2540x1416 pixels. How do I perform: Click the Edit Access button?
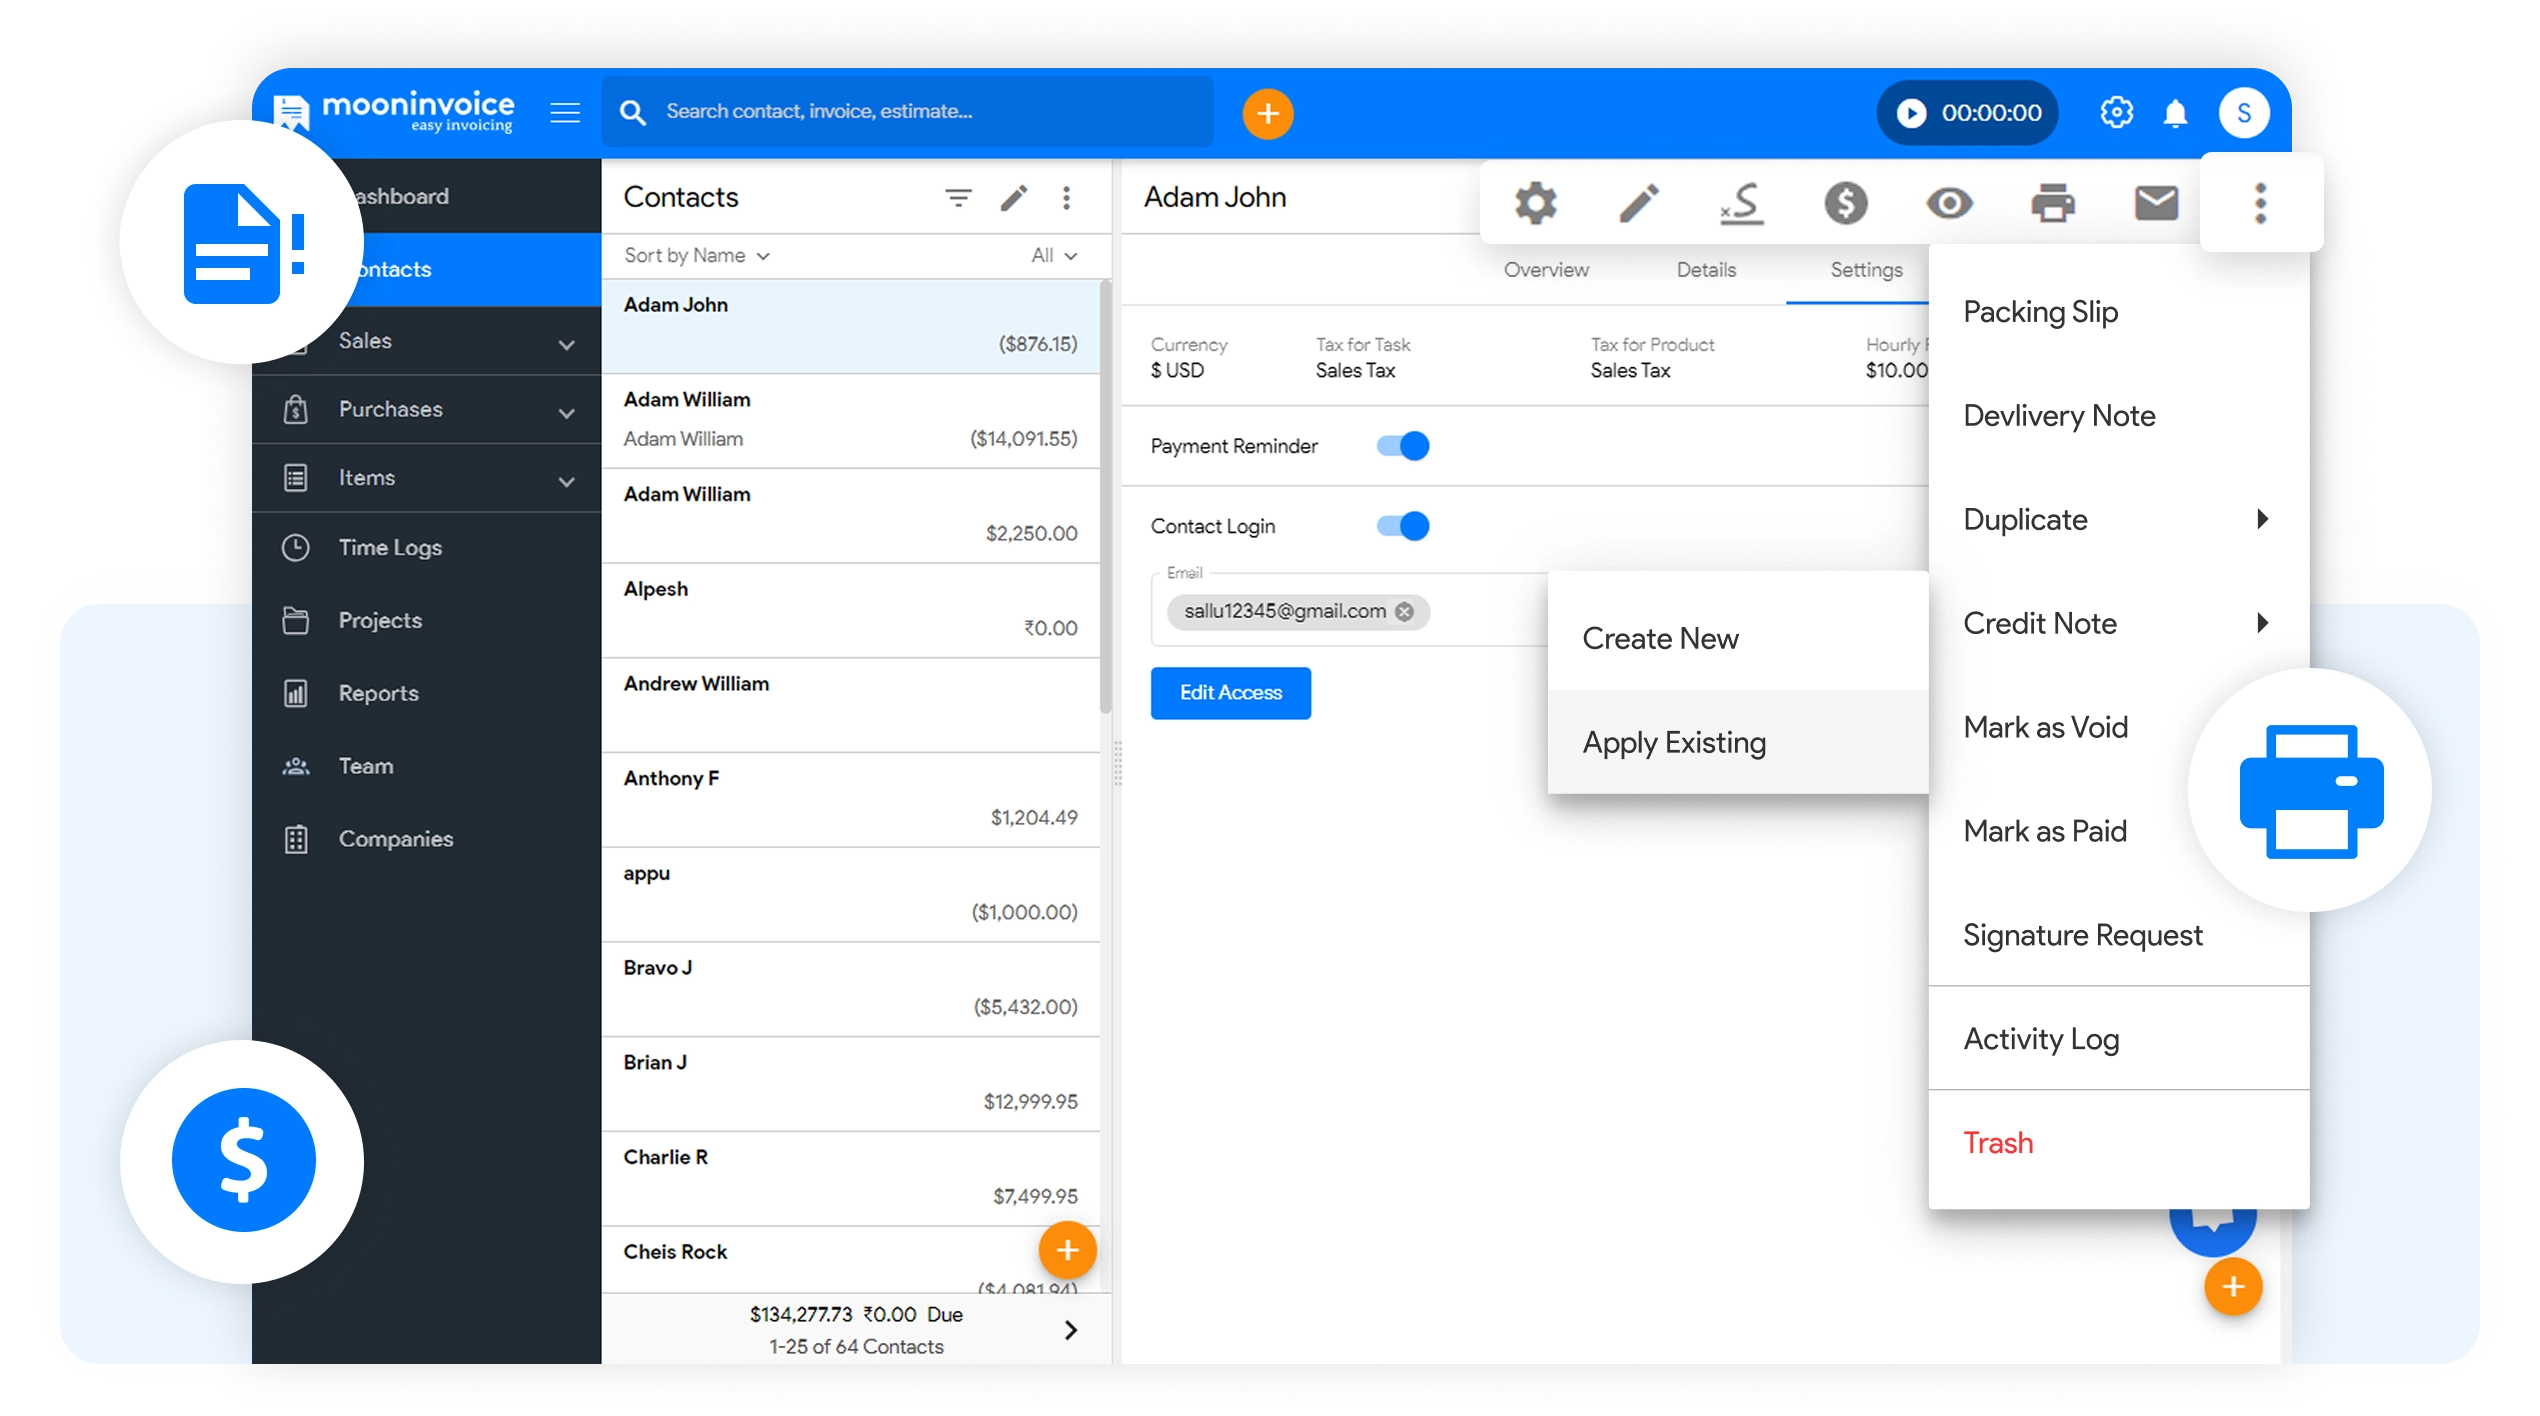pyautogui.click(x=1230, y=693)
